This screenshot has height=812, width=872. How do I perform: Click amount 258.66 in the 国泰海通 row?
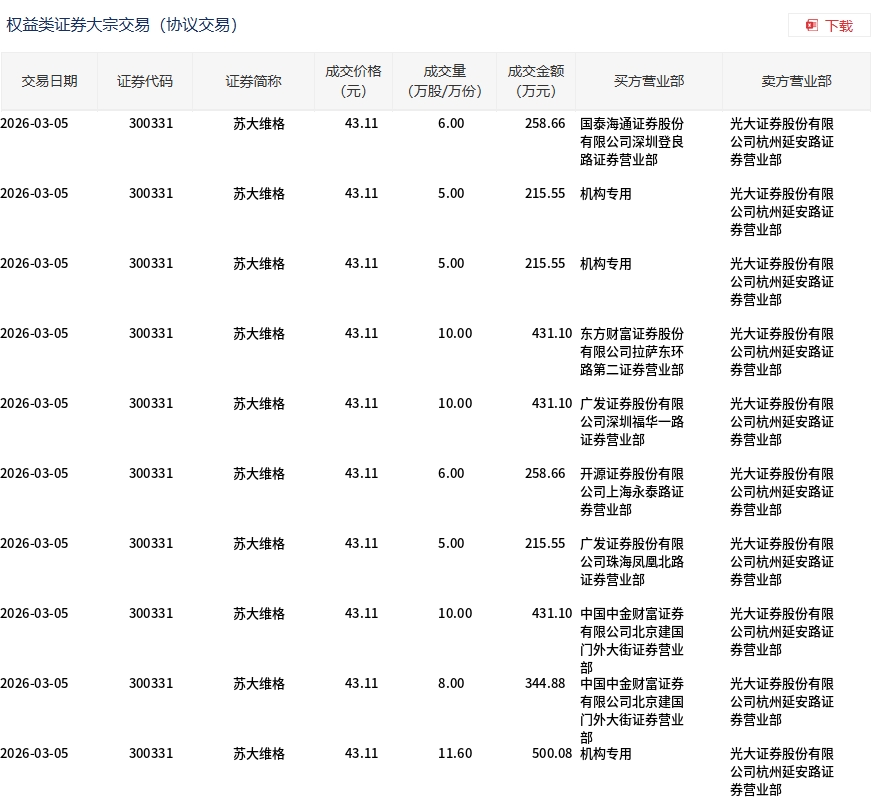pyautogui.click(x=544, y=123)
